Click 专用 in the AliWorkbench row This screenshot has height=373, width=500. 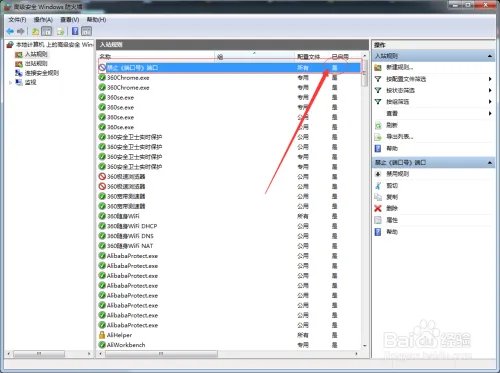303,345
